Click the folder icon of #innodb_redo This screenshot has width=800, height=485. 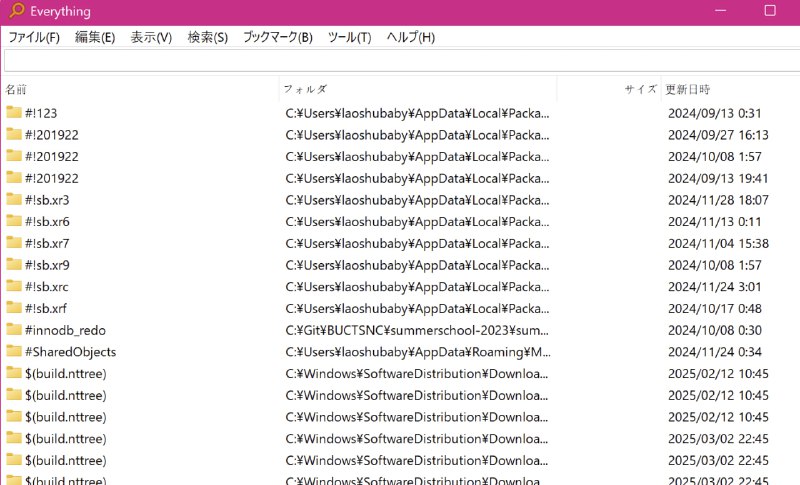coord(14,329)
